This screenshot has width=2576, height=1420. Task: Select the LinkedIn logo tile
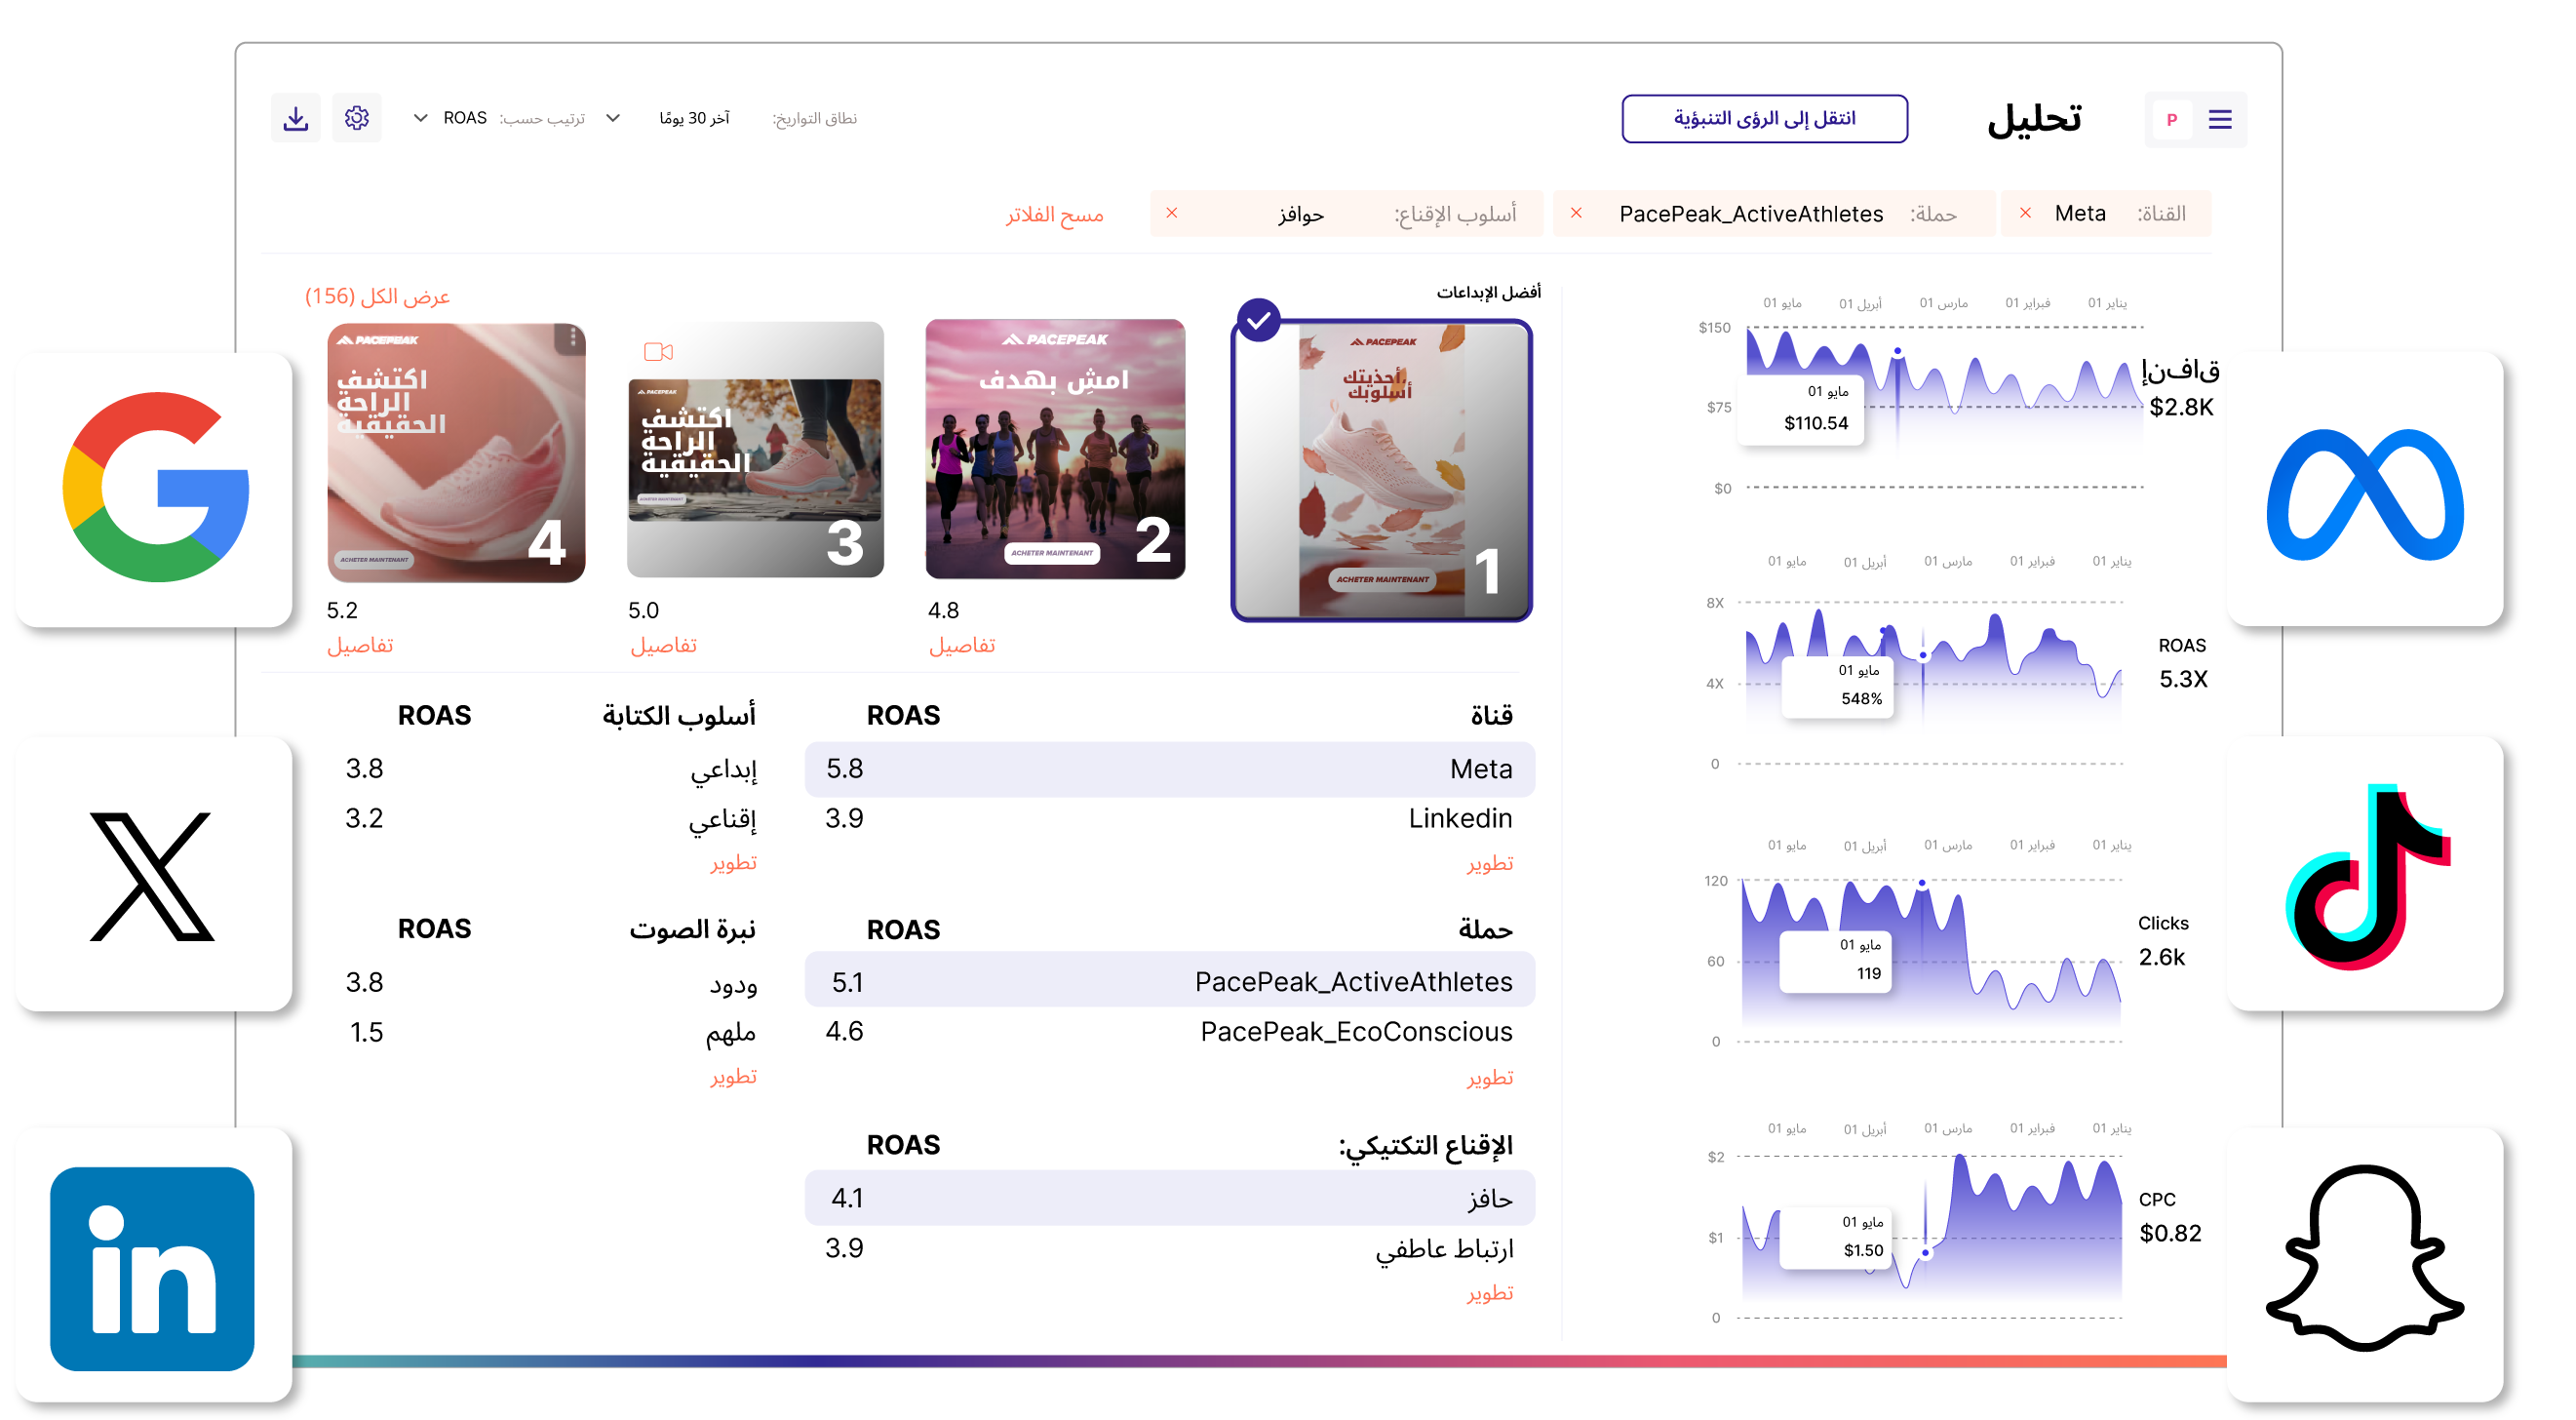tap(154, 1266)
